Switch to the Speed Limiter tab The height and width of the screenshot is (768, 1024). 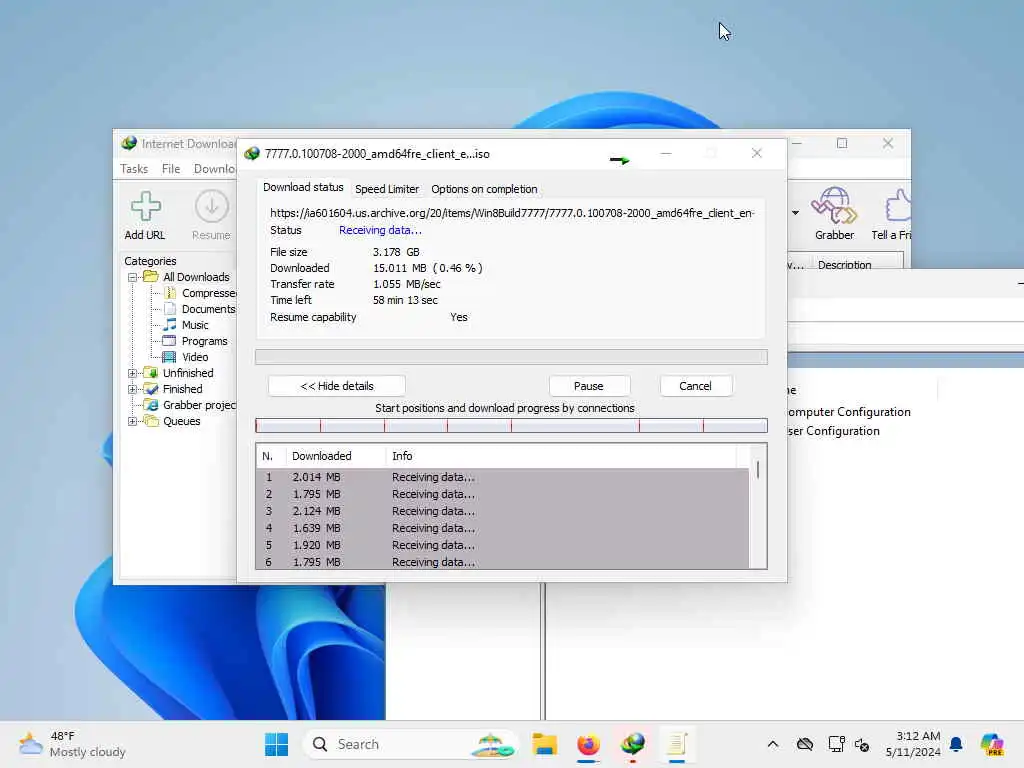point(387,189)
